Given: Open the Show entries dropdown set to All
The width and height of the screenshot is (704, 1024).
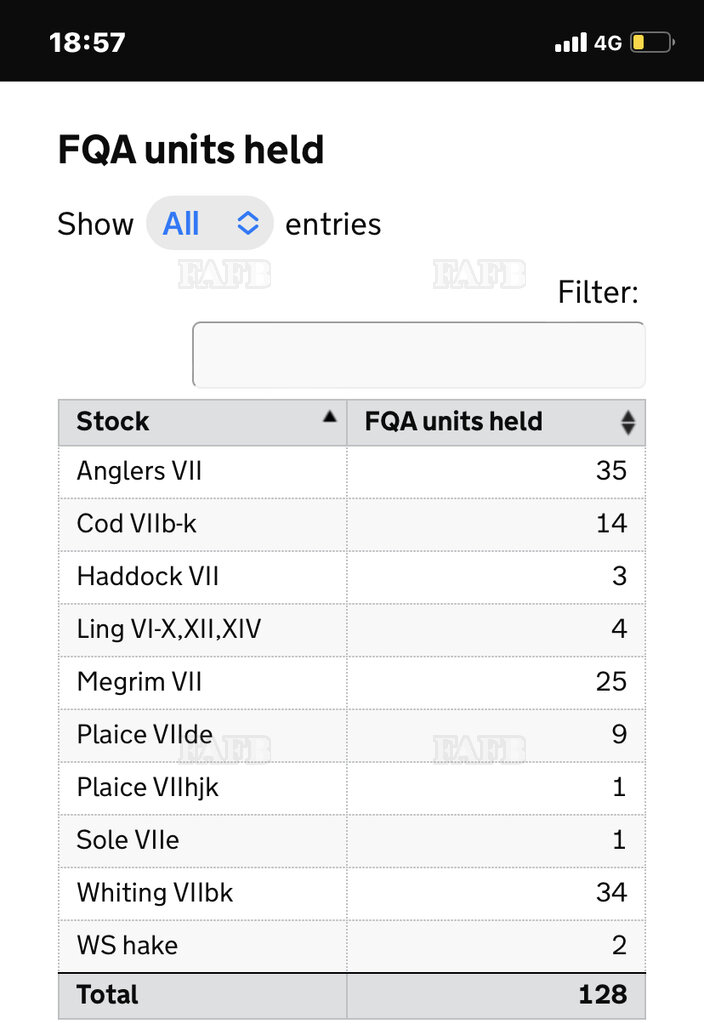Looking at the screenshot, I should point(210,223).
